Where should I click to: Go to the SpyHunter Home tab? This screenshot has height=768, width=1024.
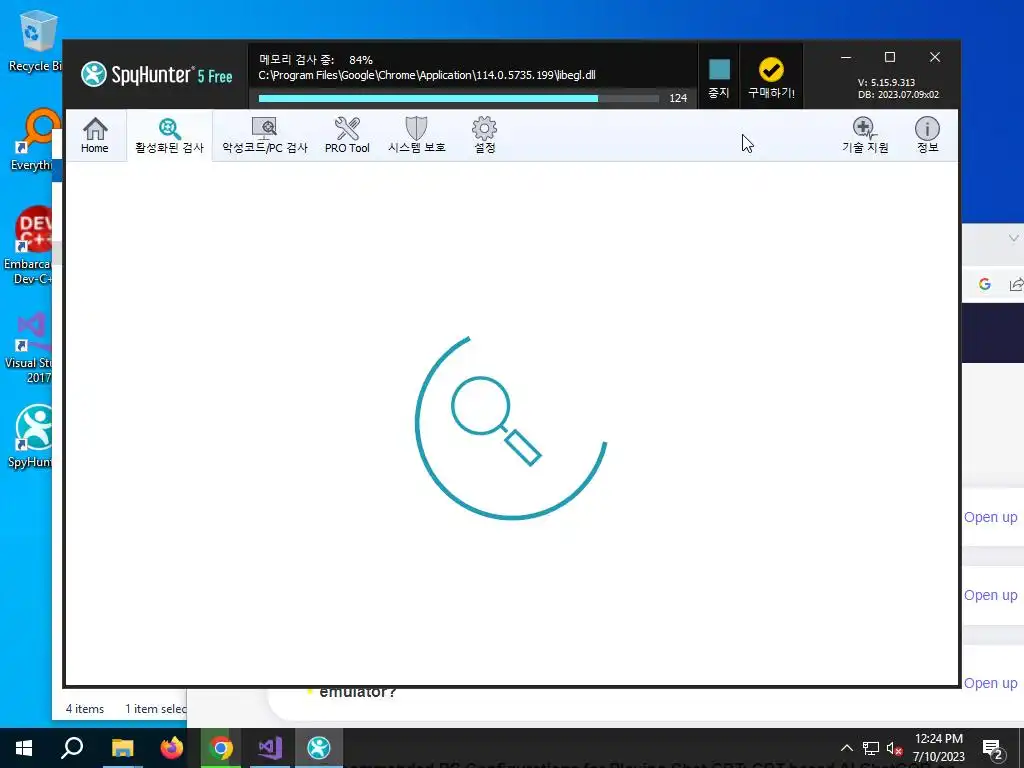tap(95, 136)
